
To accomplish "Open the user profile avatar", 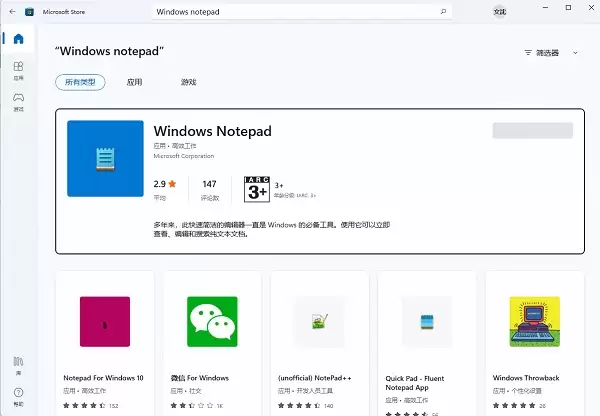I will [499, 12].
